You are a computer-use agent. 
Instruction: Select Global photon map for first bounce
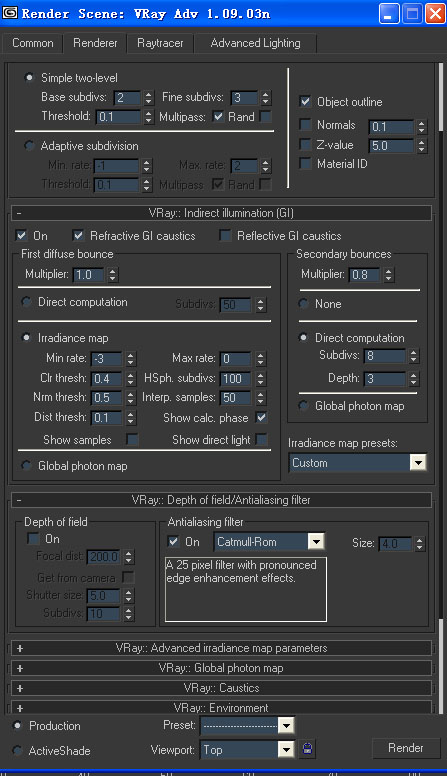(27, 466)
